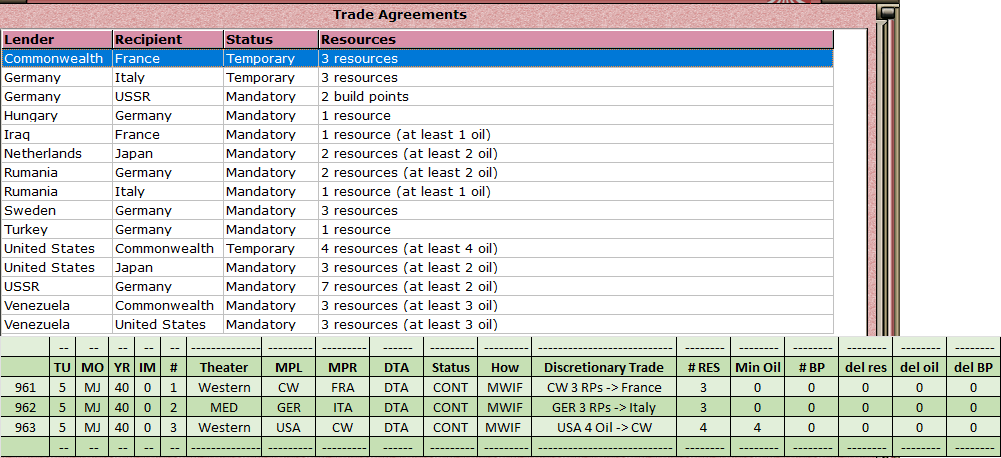
Task: Select the United States to Commonwealth row
Action: [418, 248]
